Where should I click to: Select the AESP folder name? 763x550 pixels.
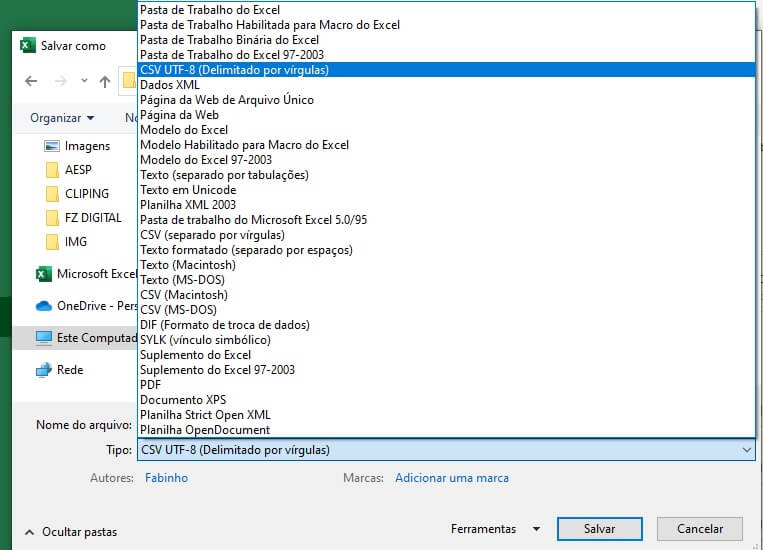(x=78, y=170)
